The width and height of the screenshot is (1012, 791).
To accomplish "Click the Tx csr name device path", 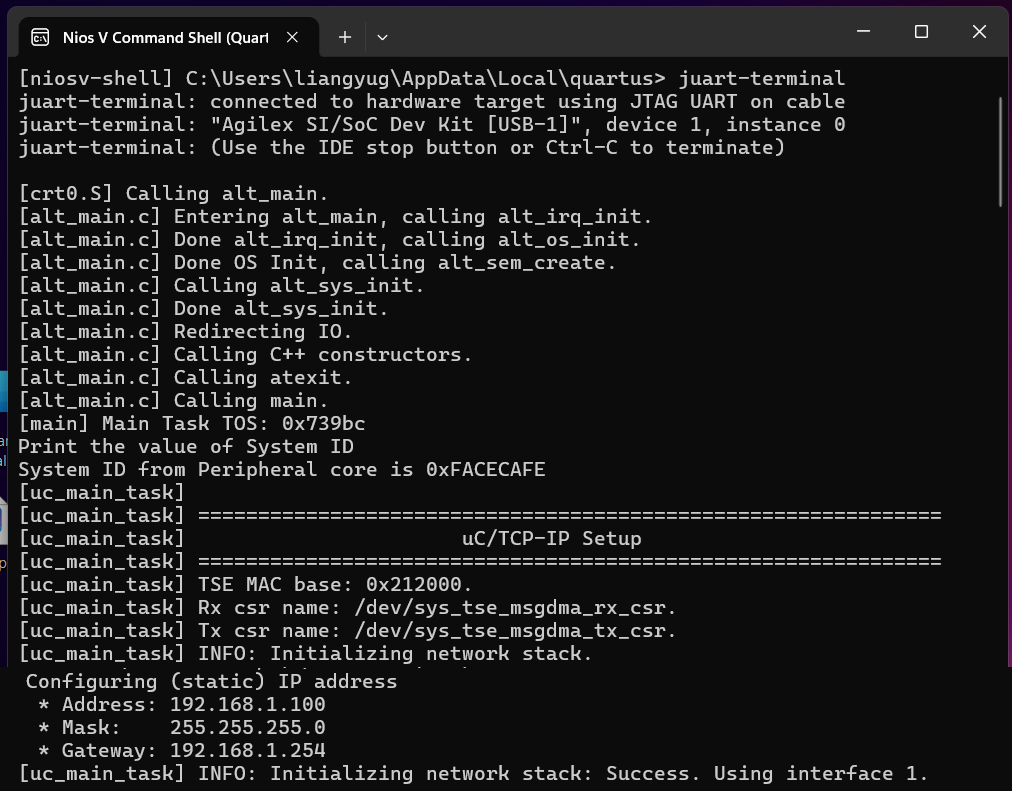I will 515,630.
